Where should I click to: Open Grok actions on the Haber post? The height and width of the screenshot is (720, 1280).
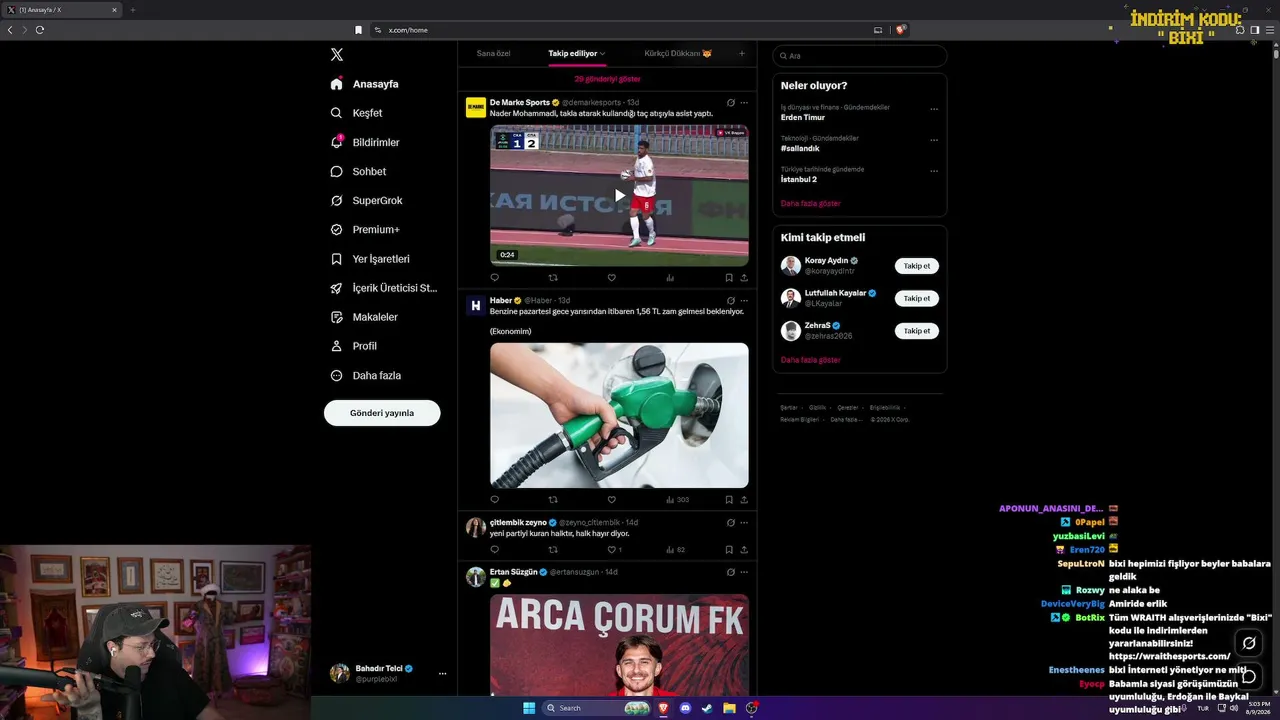[x=731, y=300]
